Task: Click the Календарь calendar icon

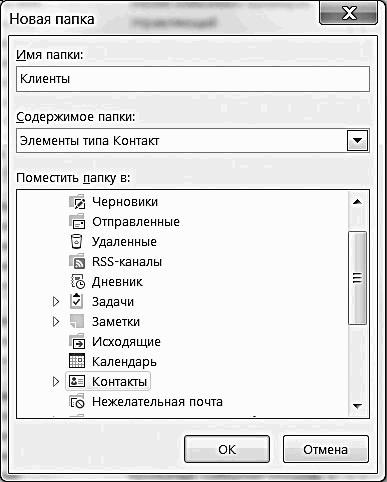Action: coord(77,361)
